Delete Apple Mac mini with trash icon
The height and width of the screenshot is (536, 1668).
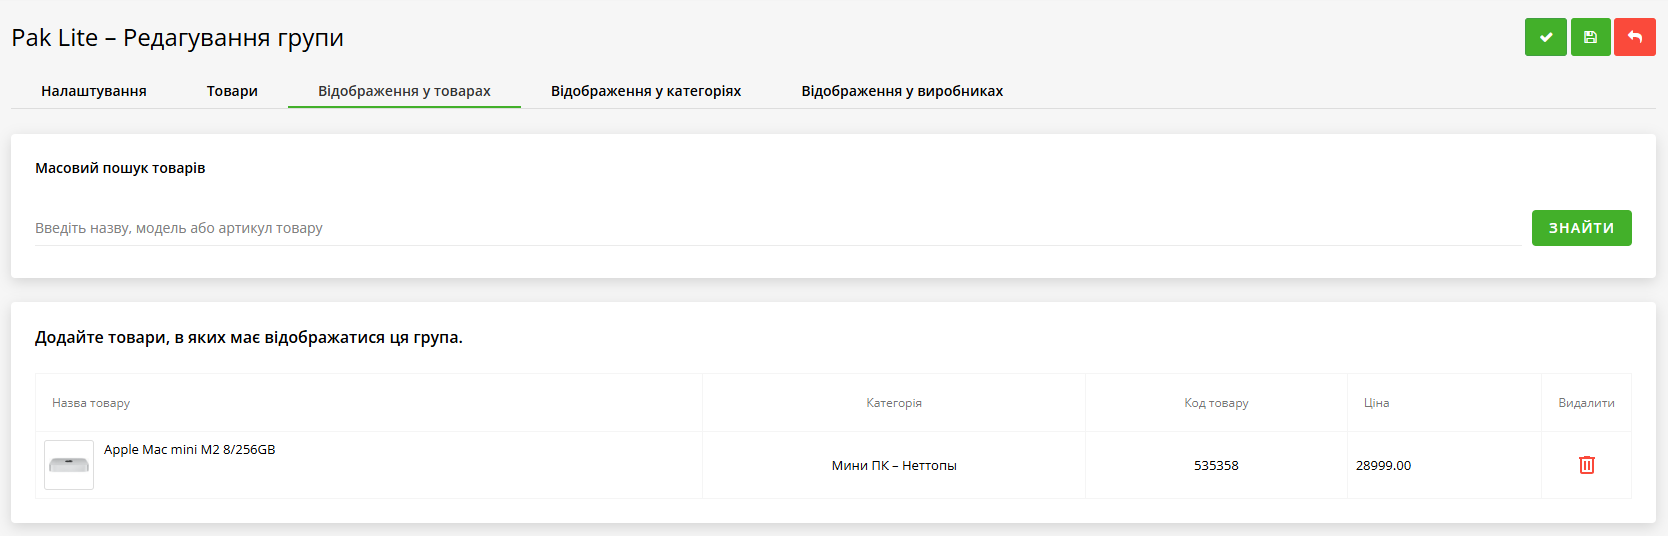pyautogui.click(x=1586, y=465)
